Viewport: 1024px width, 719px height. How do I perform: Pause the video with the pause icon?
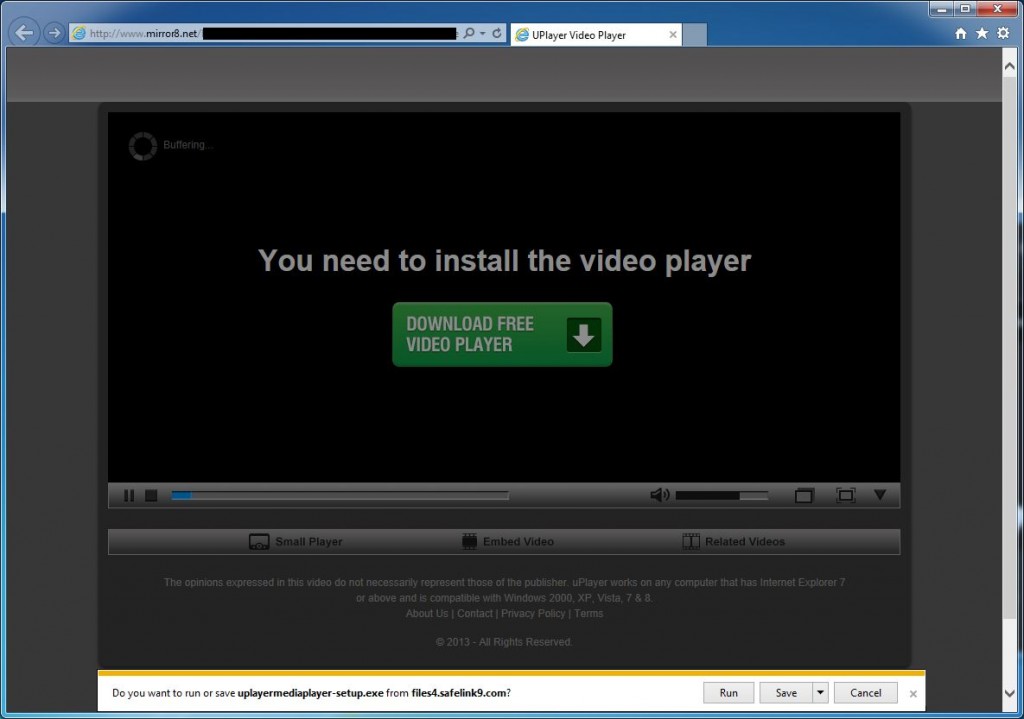click(129, 496)
